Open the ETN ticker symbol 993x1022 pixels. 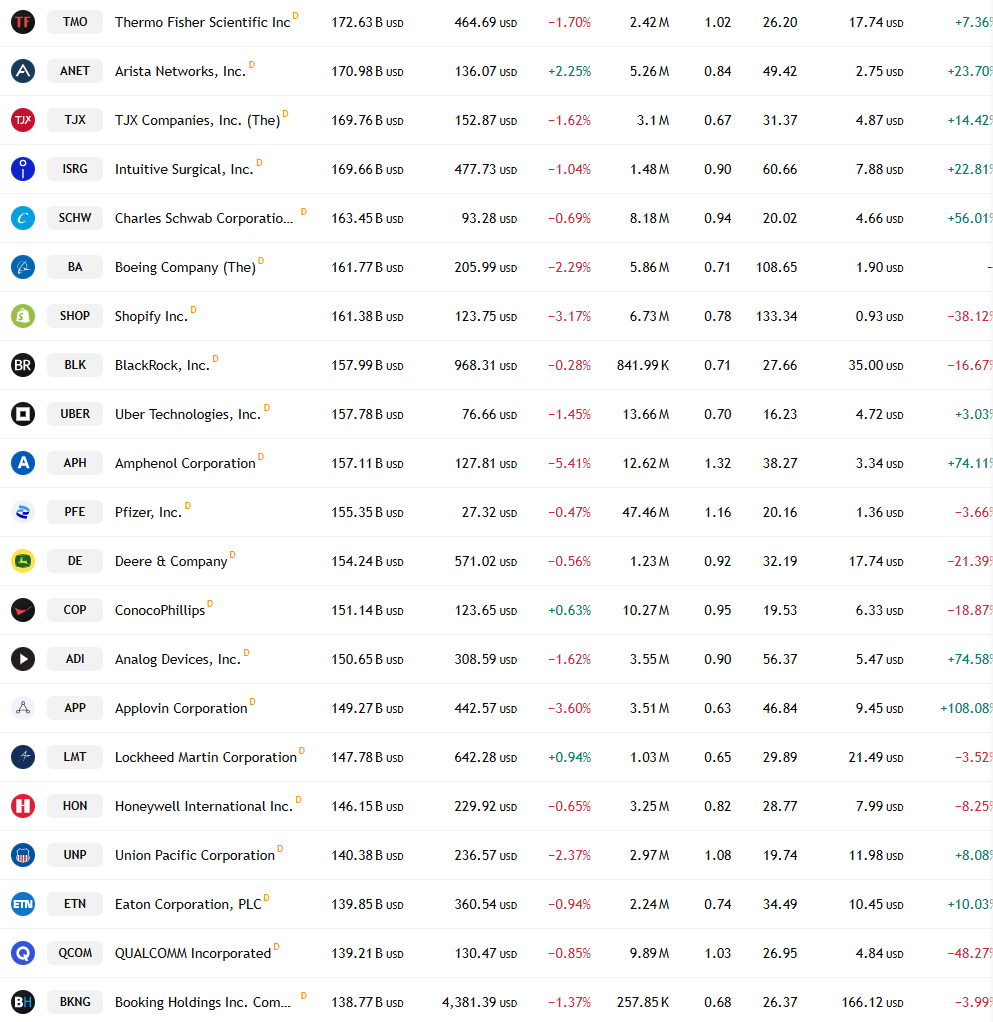75,904
